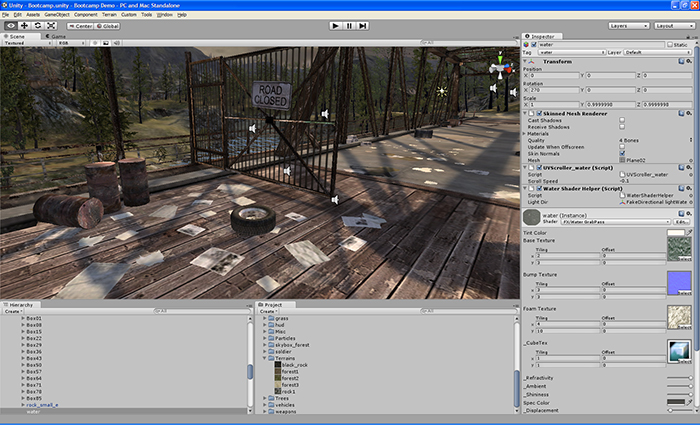This screenshot has height=425, width=700.
Task: Open the Textured draw mode dropdown
Action: pyautogui.click(x=27, y=43)
